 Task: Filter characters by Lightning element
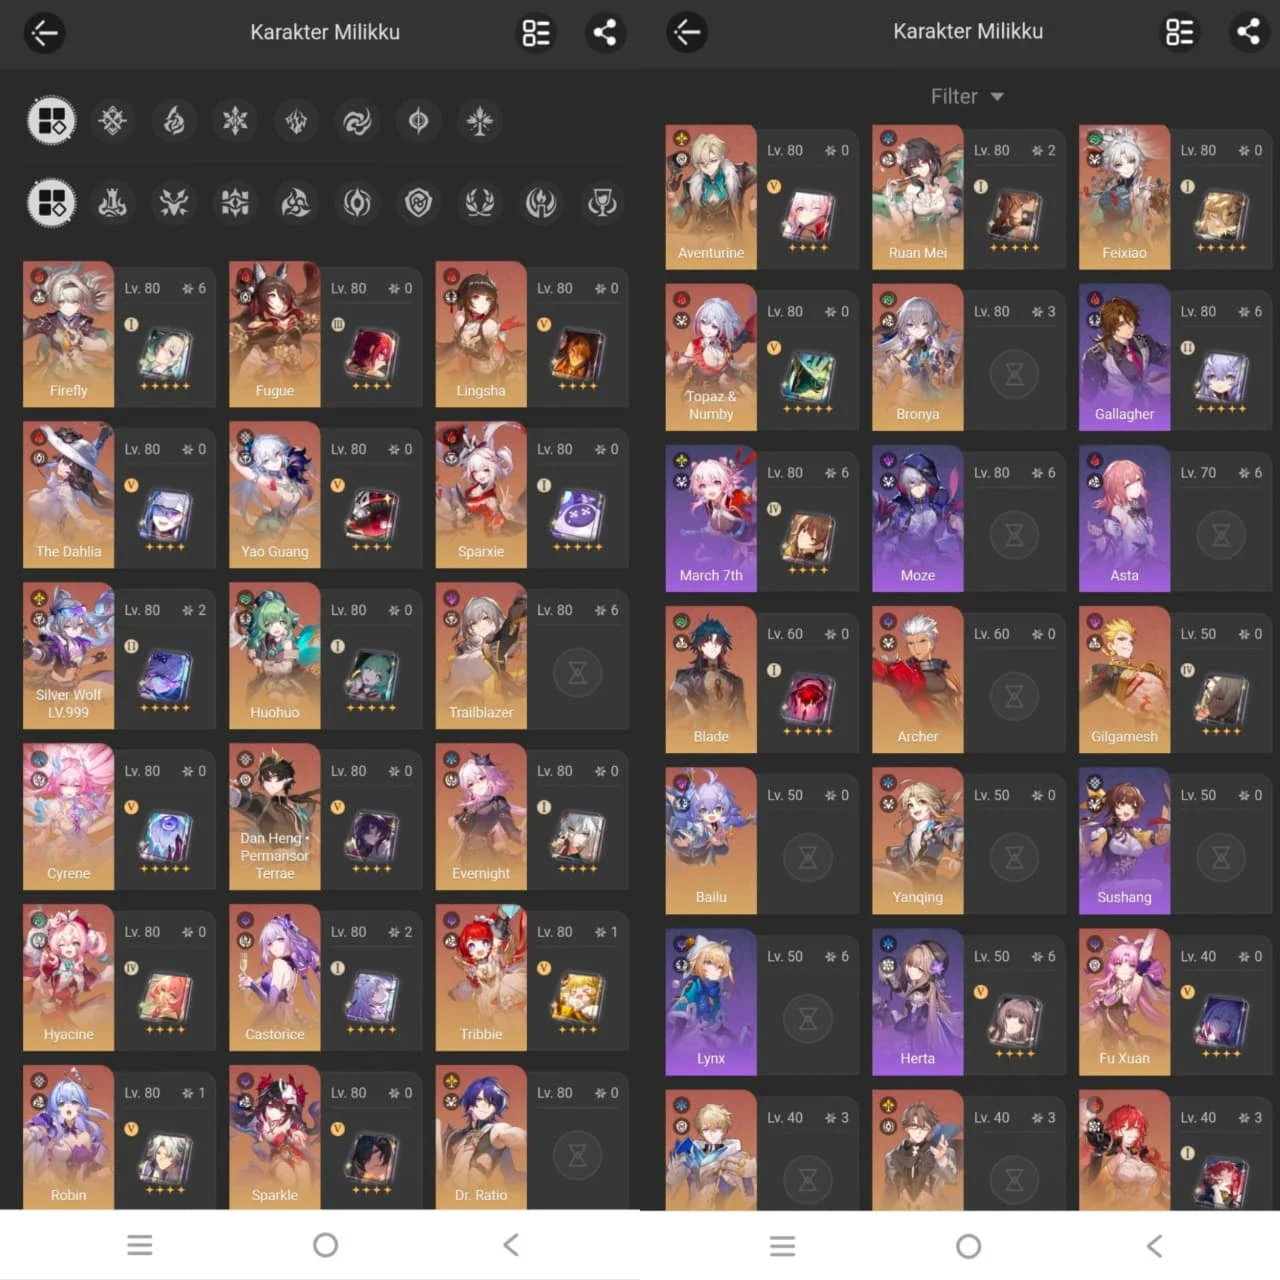tap(296, 121)
